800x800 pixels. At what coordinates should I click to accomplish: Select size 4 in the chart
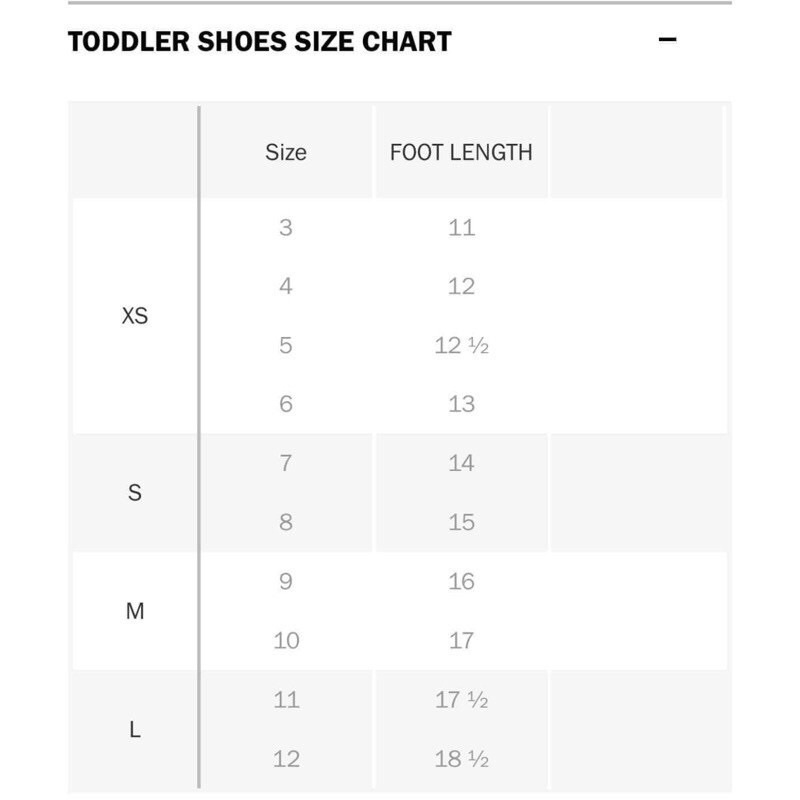285,285
